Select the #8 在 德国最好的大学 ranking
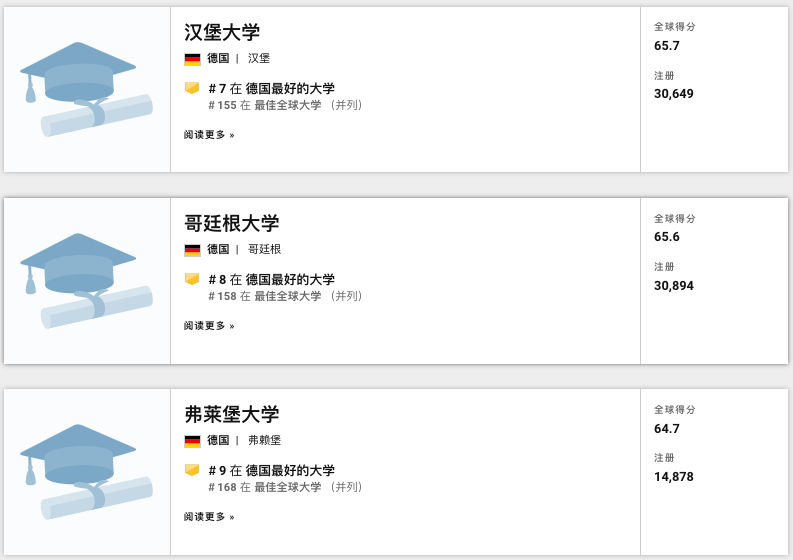The height and width of the screenshot is (560, 793). (x=271, y=279)
